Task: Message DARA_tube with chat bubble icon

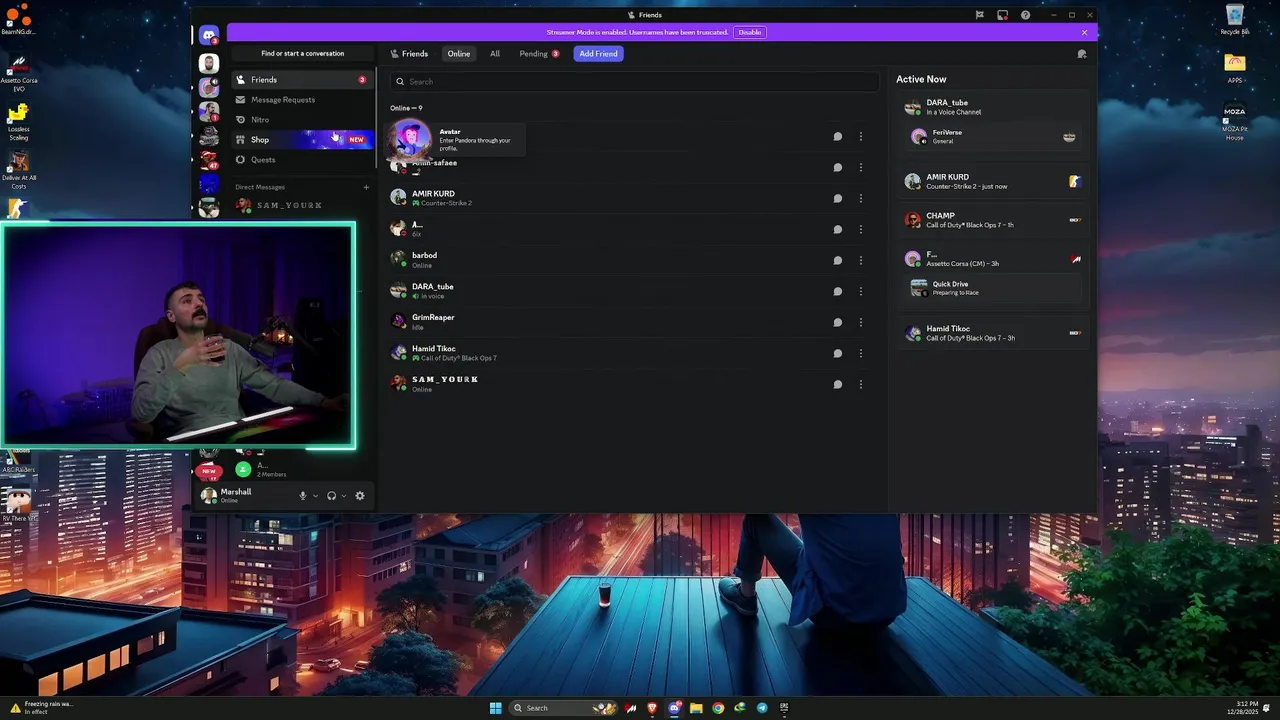Action: (838, 291)
